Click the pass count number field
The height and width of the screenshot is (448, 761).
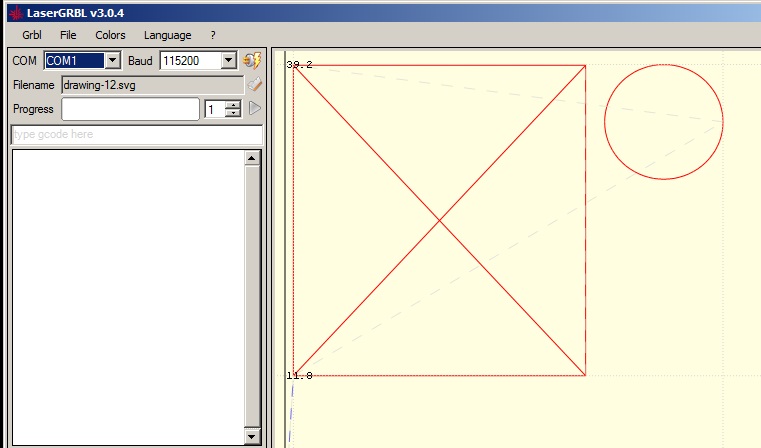215,109
